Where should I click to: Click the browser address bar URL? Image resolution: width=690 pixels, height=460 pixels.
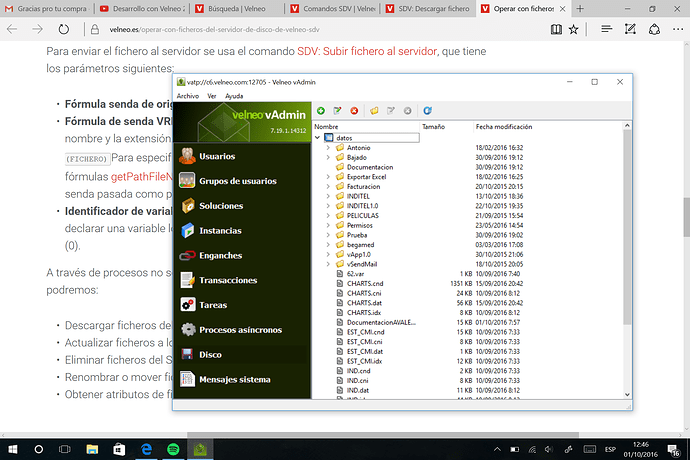pos(214,29)
